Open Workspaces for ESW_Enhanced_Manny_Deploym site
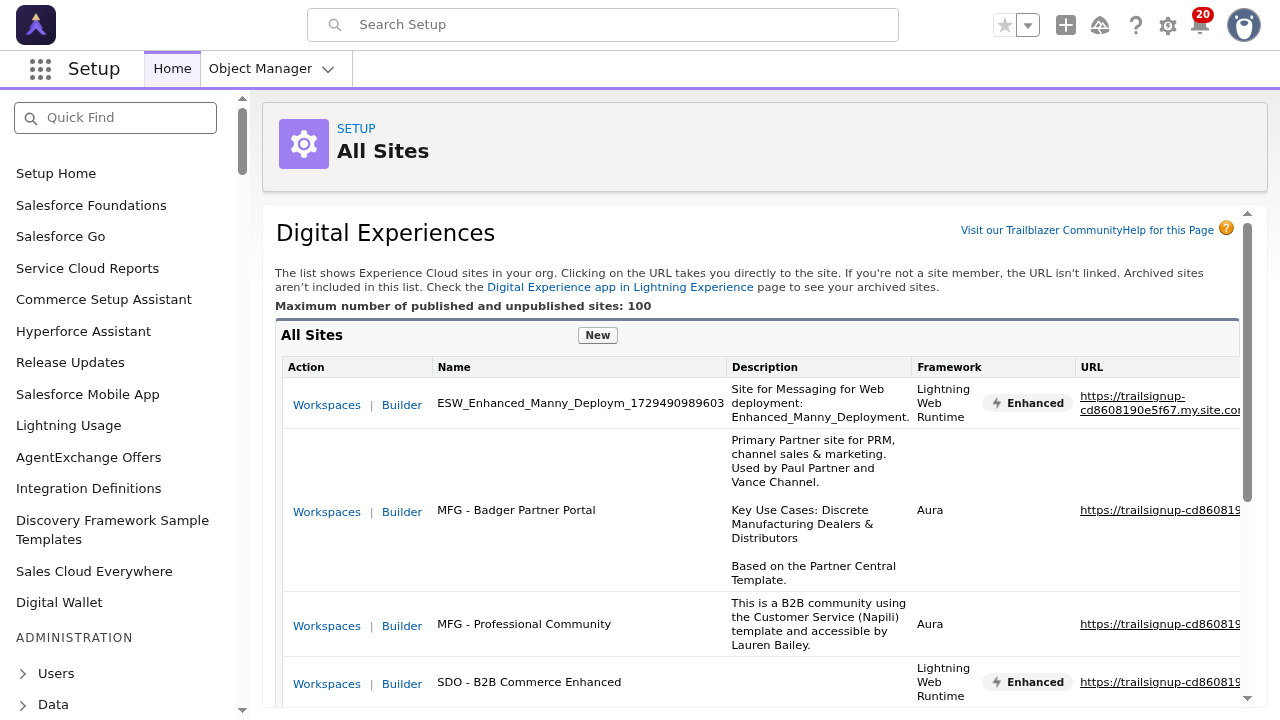Viewport: 1280px width, 720px height. click(326, 405)
